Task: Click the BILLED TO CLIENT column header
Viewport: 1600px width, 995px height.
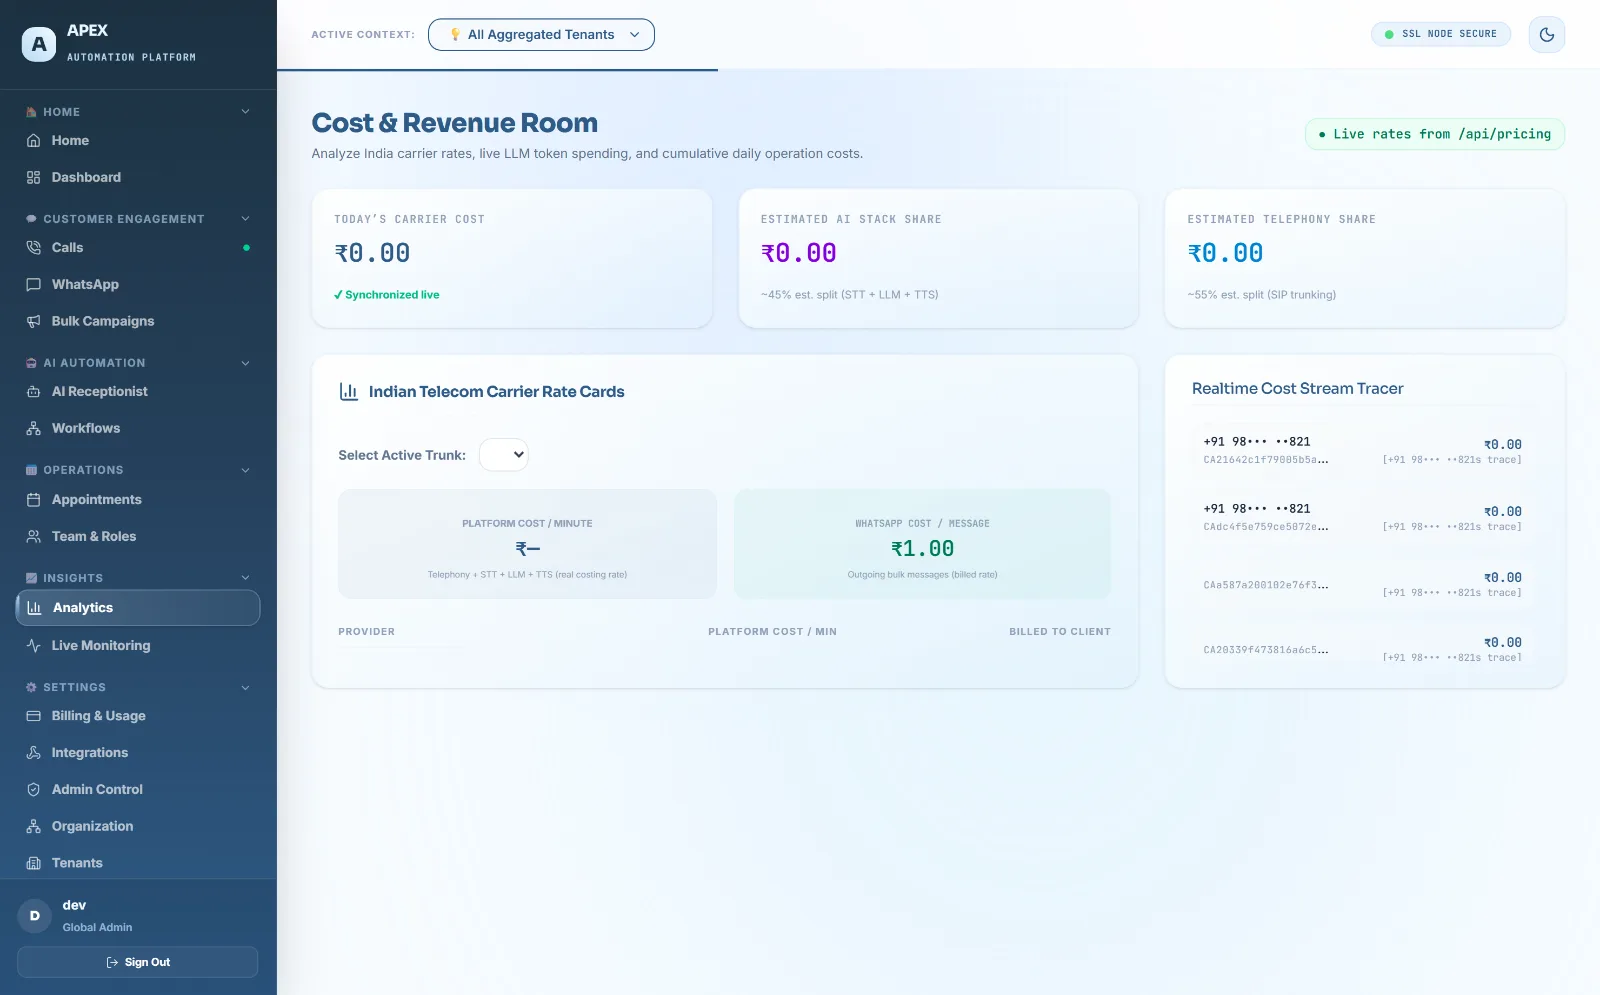Action: (x=1060, y=632)
